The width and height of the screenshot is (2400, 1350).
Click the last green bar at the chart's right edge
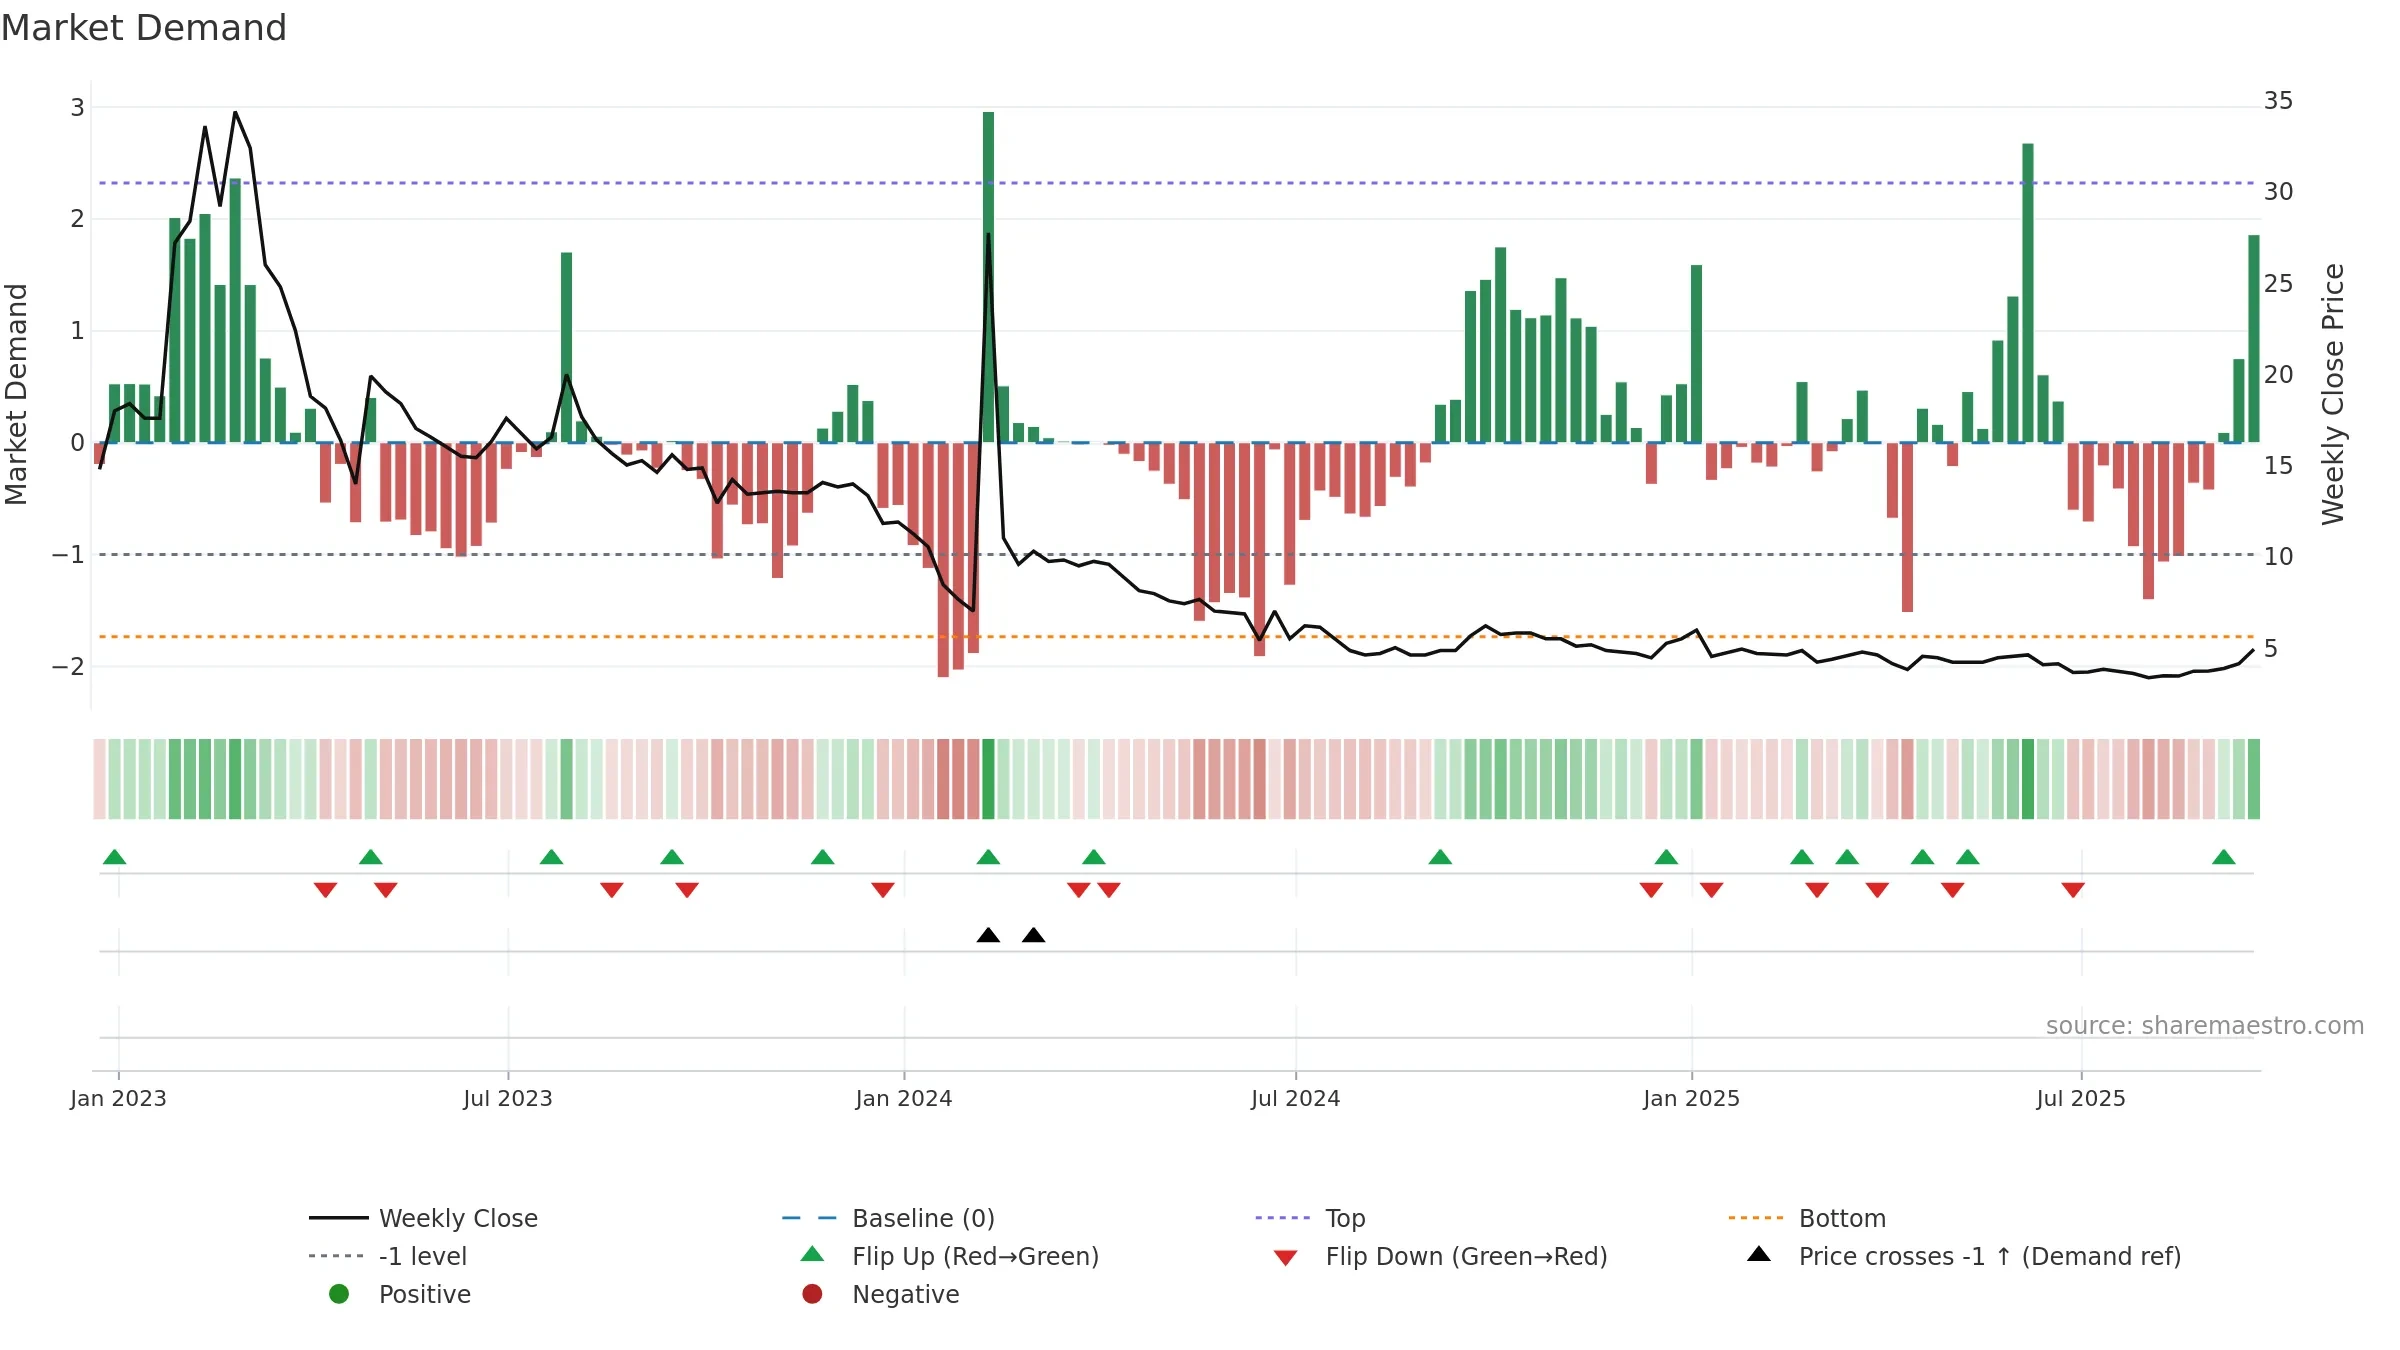pos(2254,339)
